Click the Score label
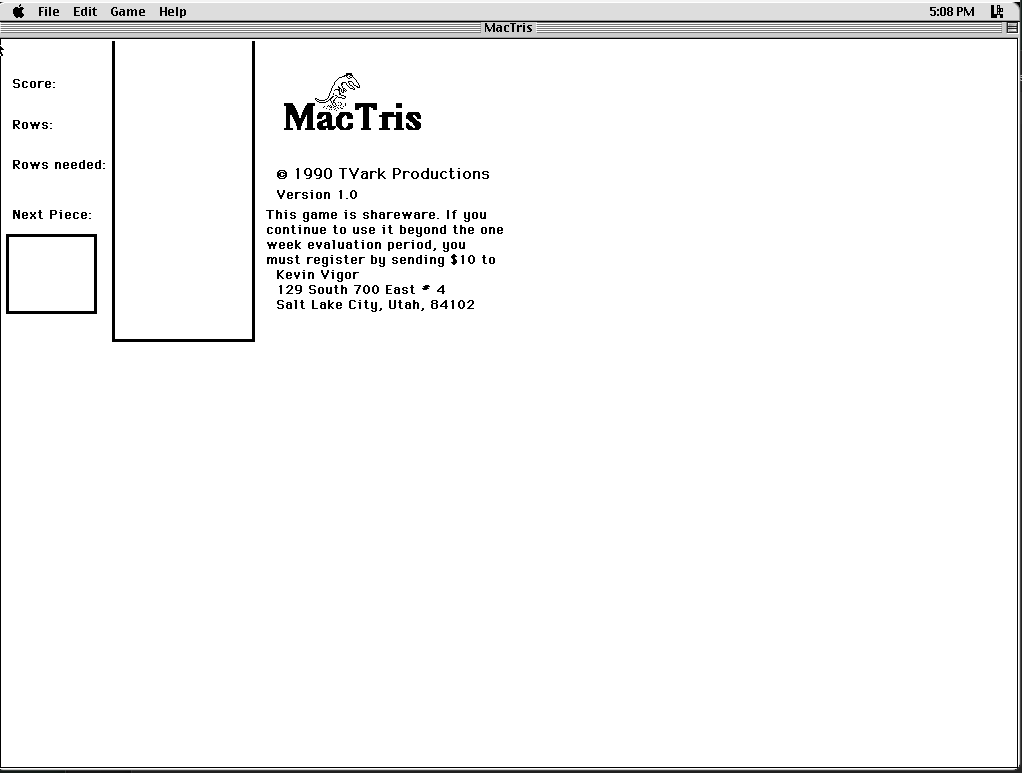The height and width of the screenshot is (773, 1022). 34,84
